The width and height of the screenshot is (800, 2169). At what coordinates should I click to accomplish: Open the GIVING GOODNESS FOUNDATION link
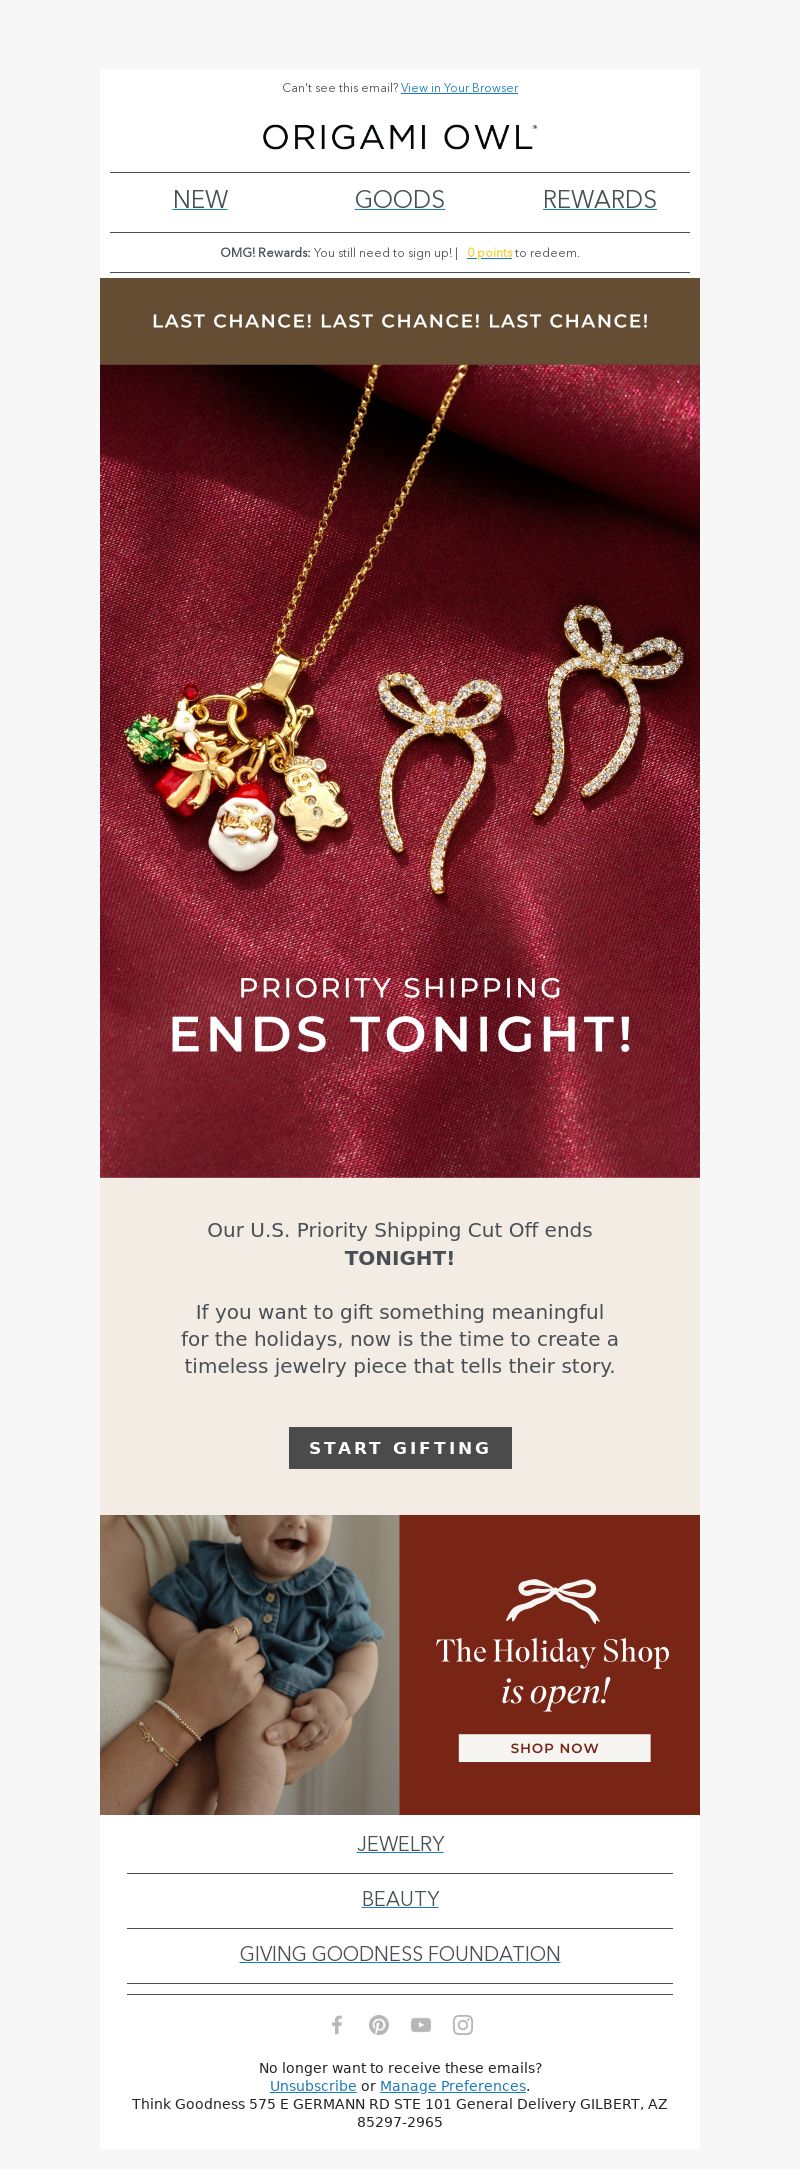[400, 1954]
